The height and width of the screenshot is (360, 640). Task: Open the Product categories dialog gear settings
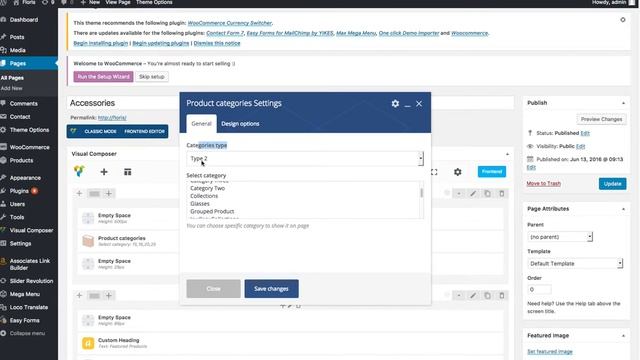click(395, 104)
